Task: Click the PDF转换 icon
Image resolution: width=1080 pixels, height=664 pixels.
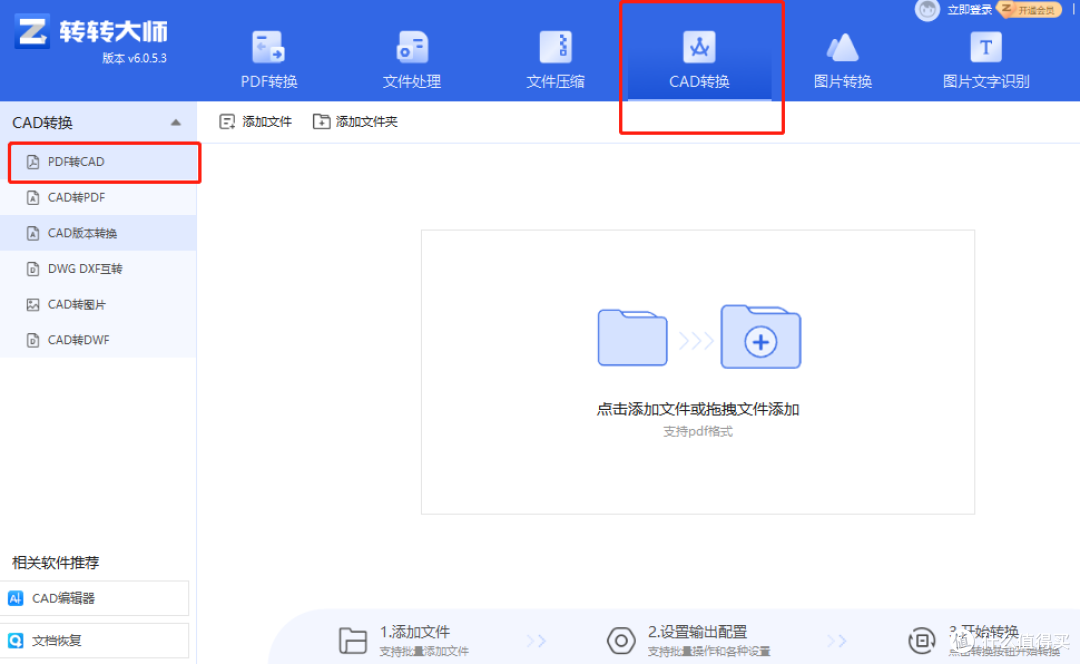Action: (268, 47)
